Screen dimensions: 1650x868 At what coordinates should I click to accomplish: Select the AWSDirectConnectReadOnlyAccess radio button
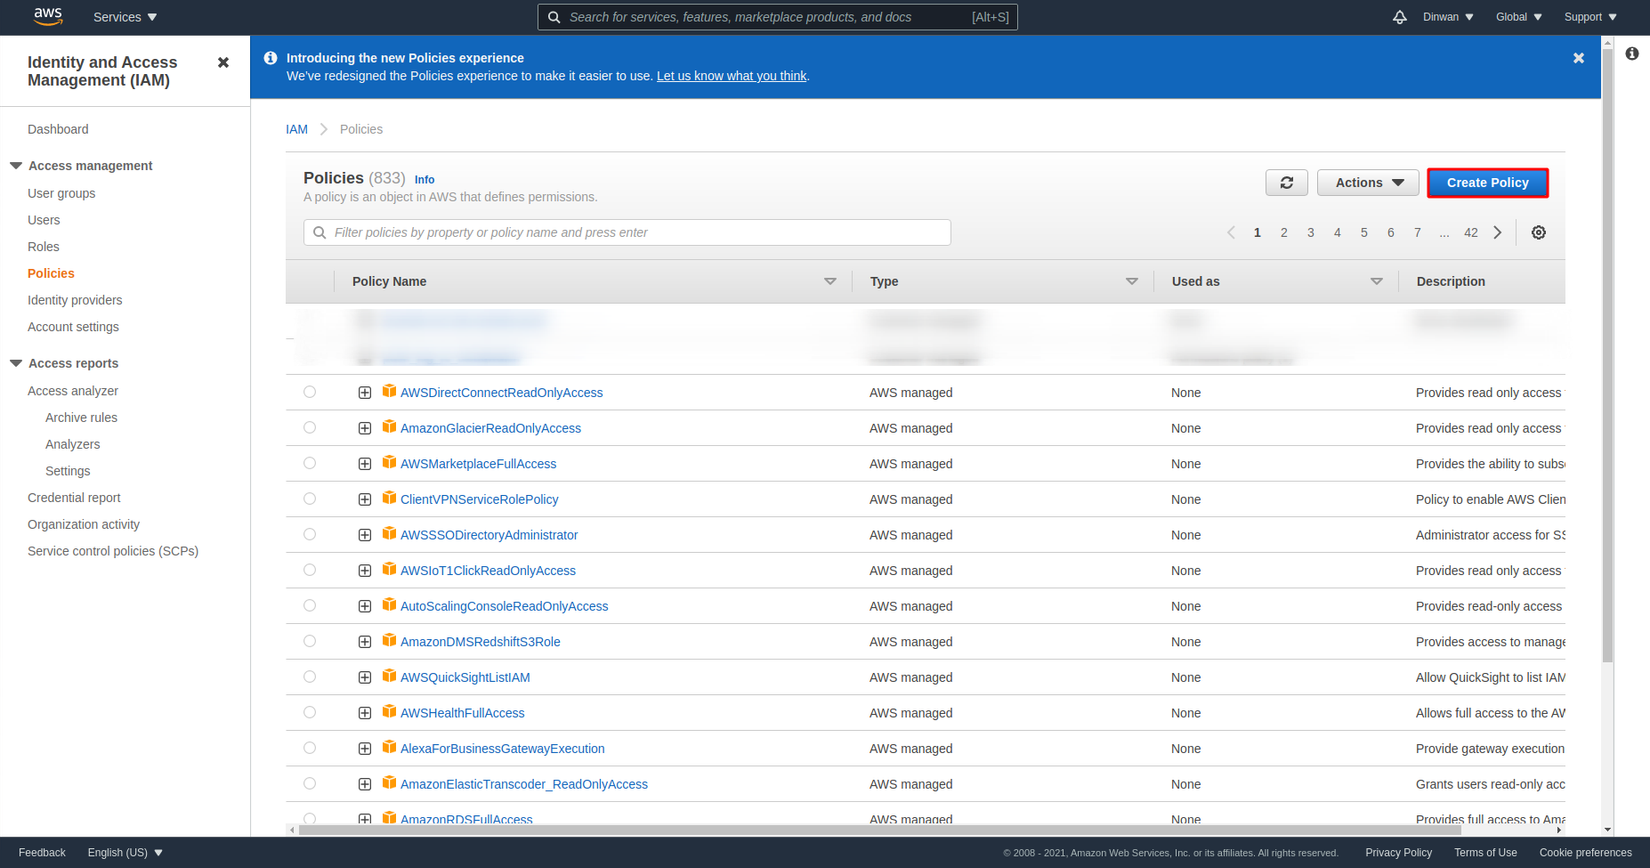click(310, 392)
